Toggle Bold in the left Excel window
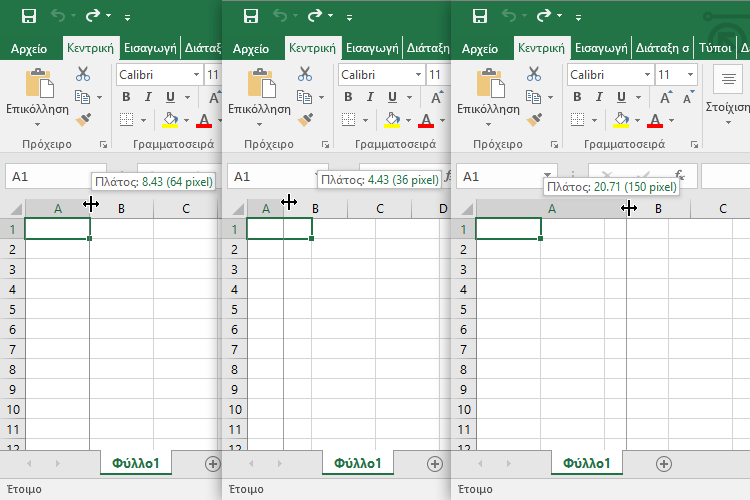The image size is (750, 500). click(x=126, y=97)
